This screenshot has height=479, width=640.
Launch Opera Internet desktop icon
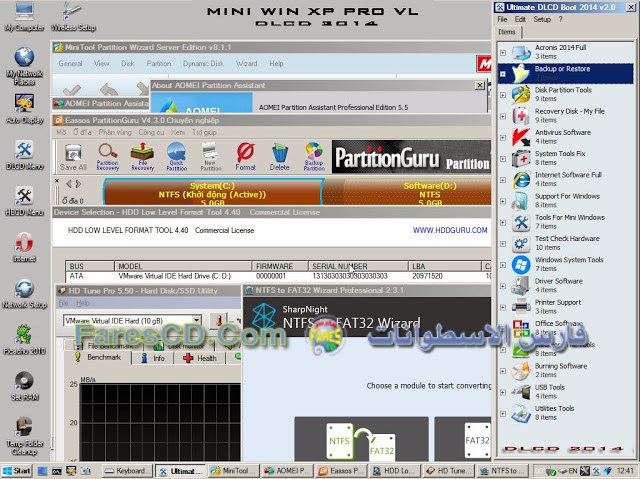point(24,247)
